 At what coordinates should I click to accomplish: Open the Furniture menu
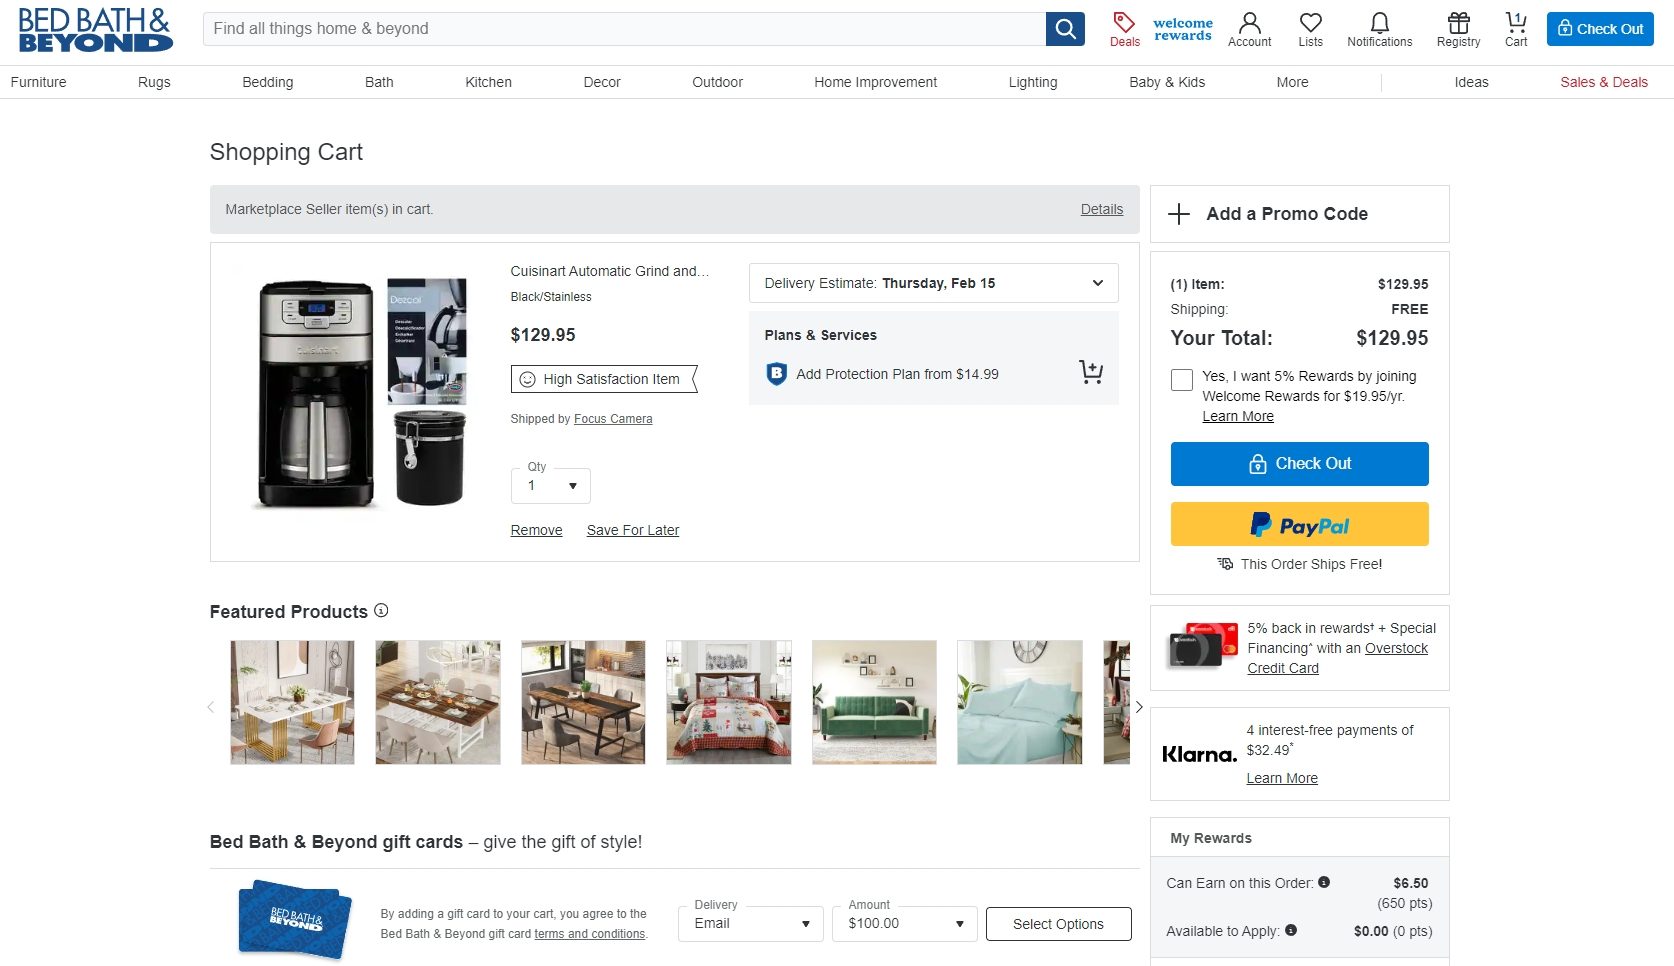38,82
